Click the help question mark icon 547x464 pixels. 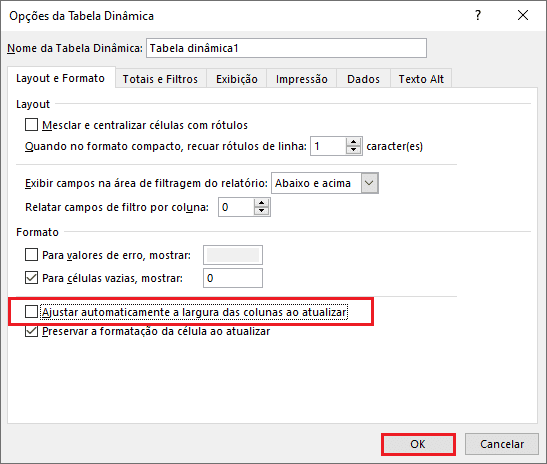tap(478, 15)
